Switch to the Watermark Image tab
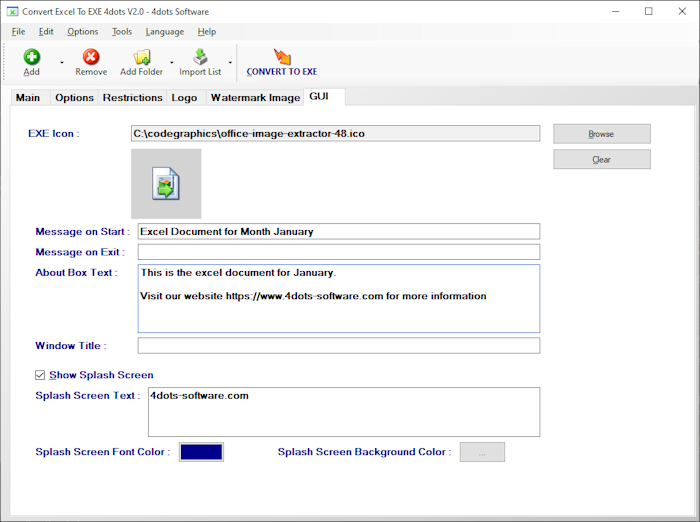The height and width of the screenshot is (522, 700). tap(255, 98)
